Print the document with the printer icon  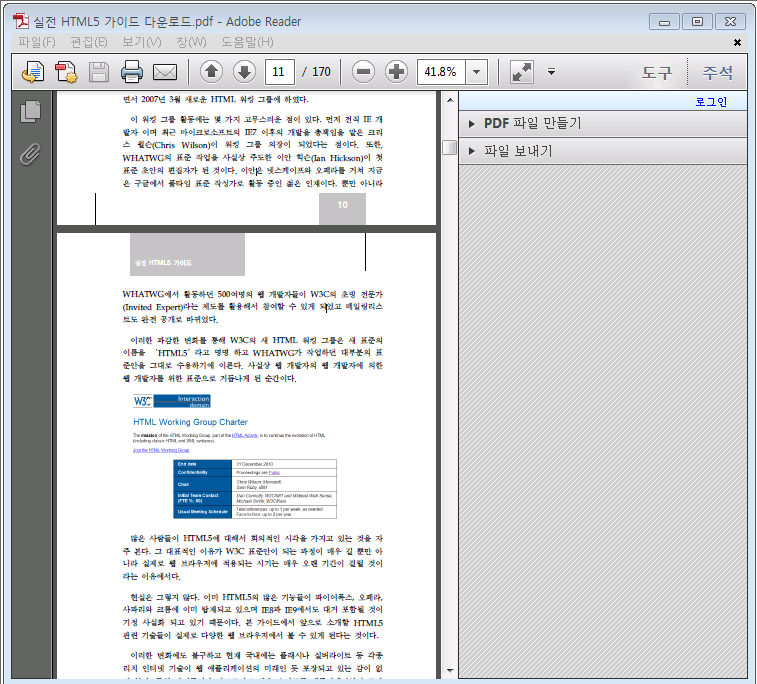(131, 72)
